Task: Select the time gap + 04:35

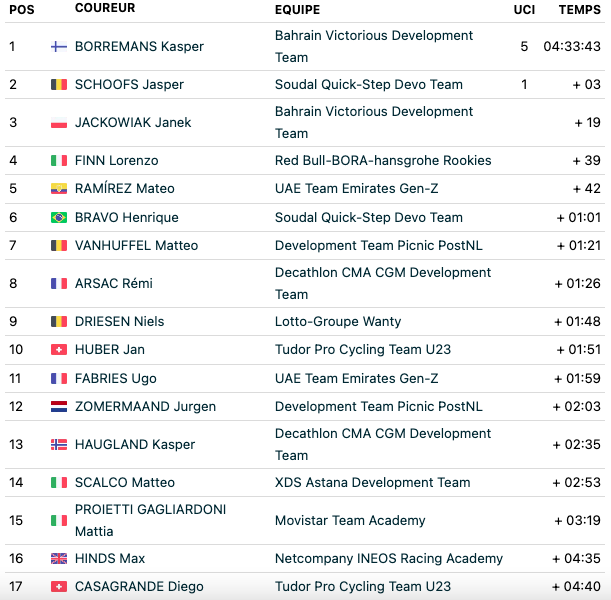Action: (x=577, y=559)
